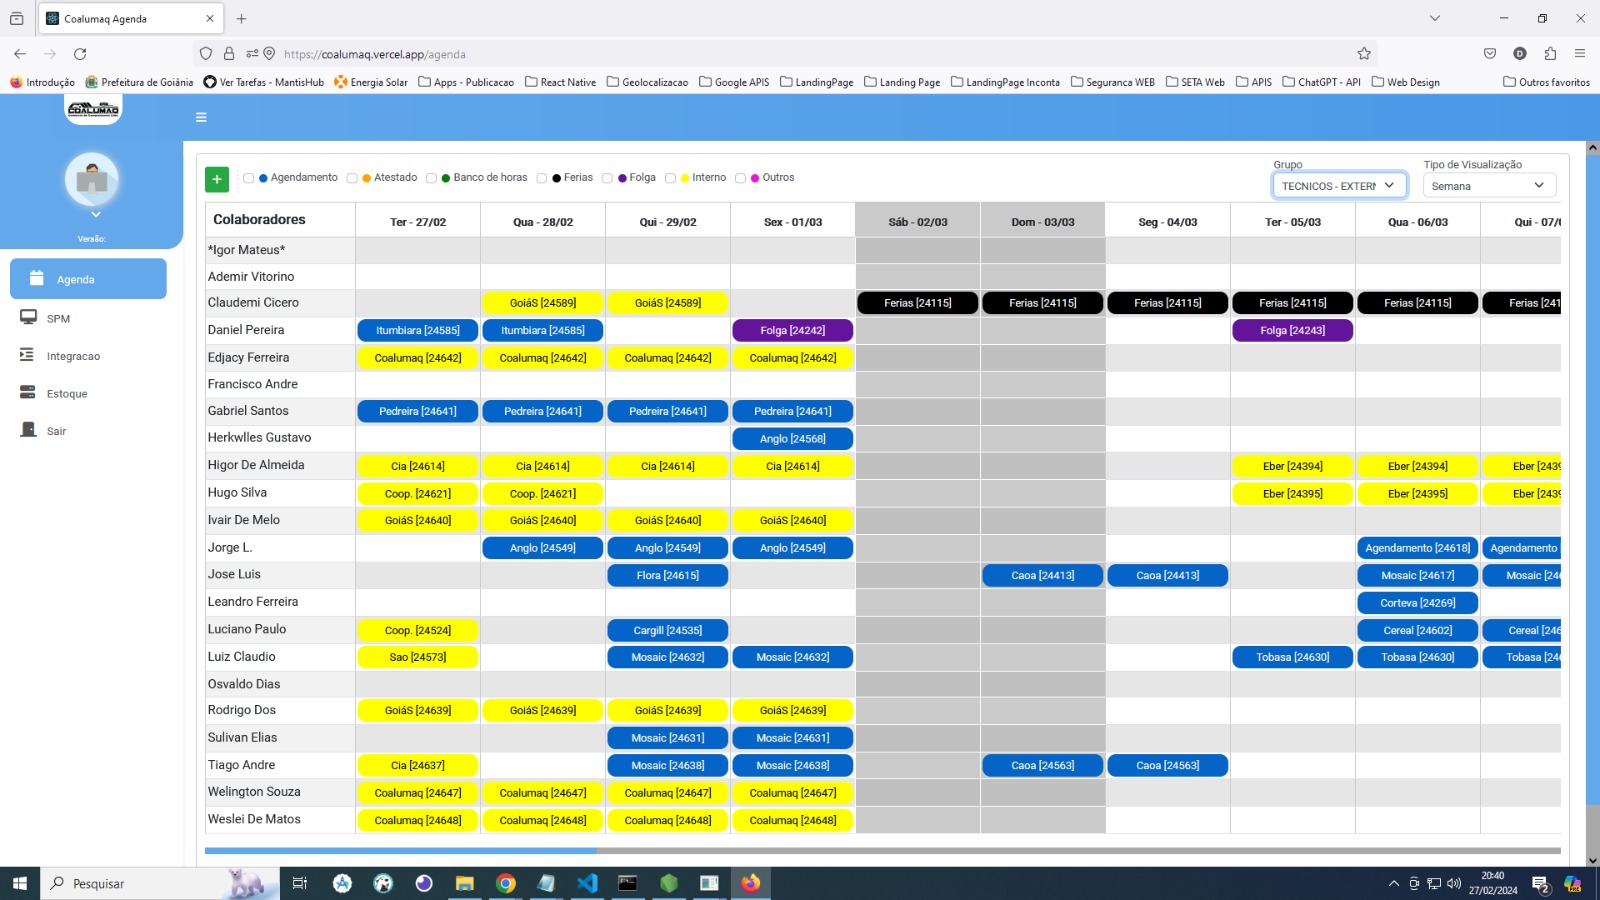
Task: Click the calendar icon next to Agenda
Action: click(37, 278)
